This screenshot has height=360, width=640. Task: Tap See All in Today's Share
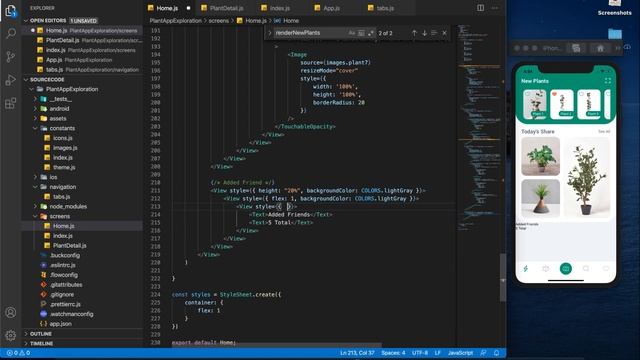click(x=604, y=131)
